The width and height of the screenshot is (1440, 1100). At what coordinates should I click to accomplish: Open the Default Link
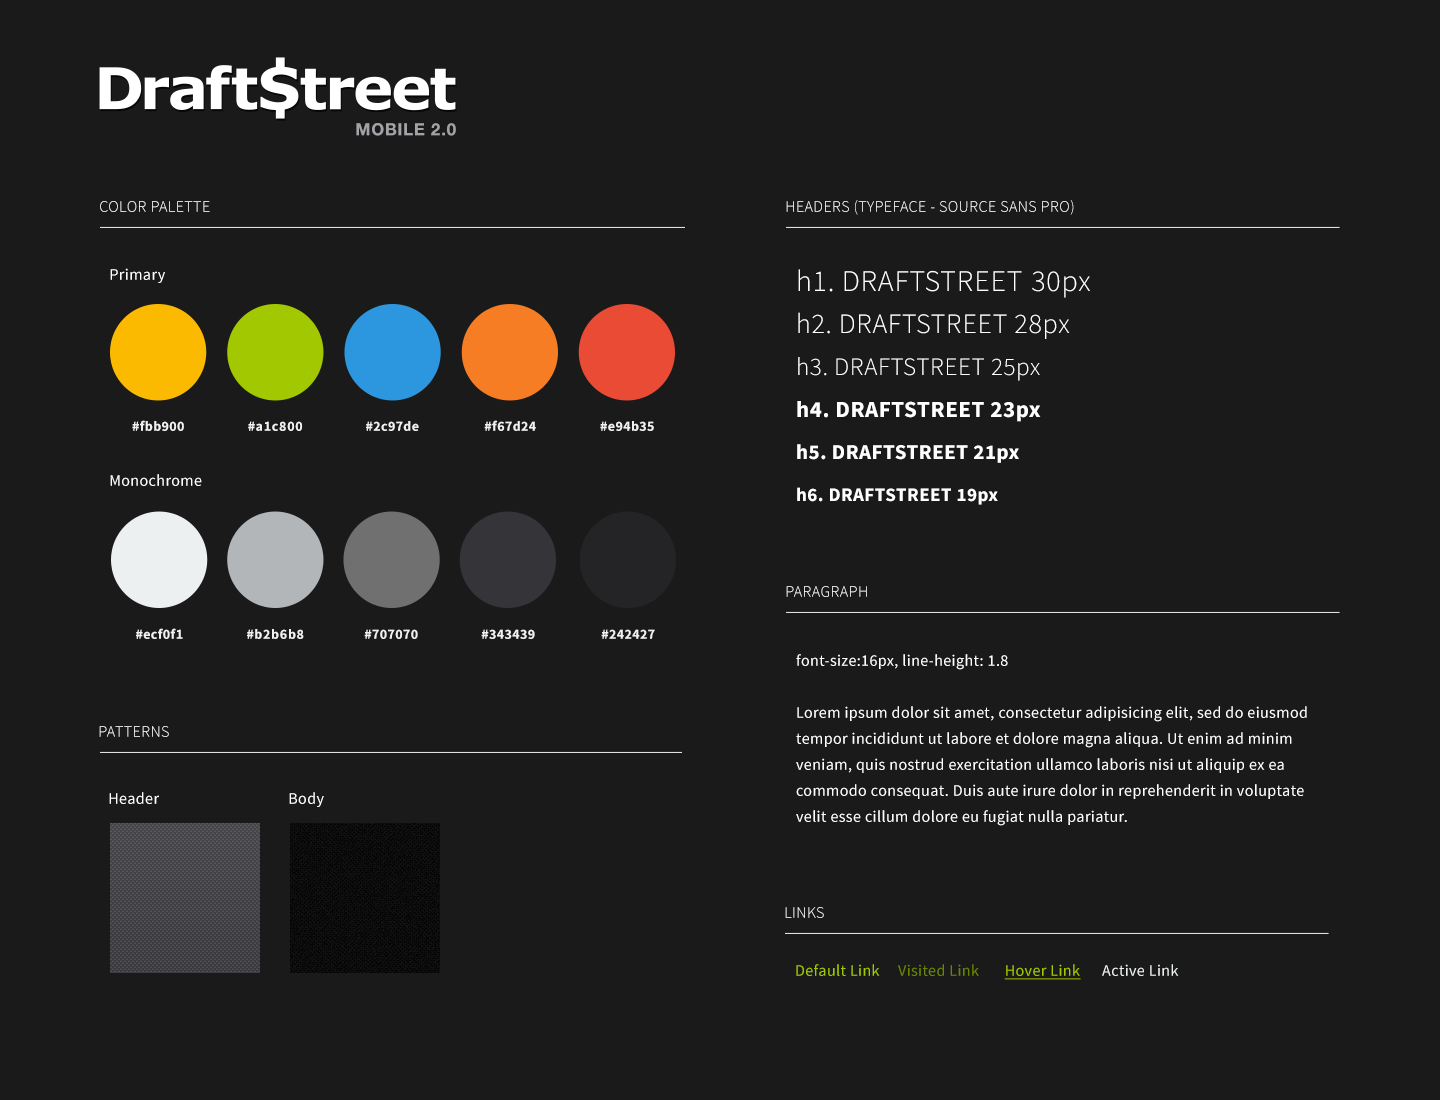pos(837,971)
